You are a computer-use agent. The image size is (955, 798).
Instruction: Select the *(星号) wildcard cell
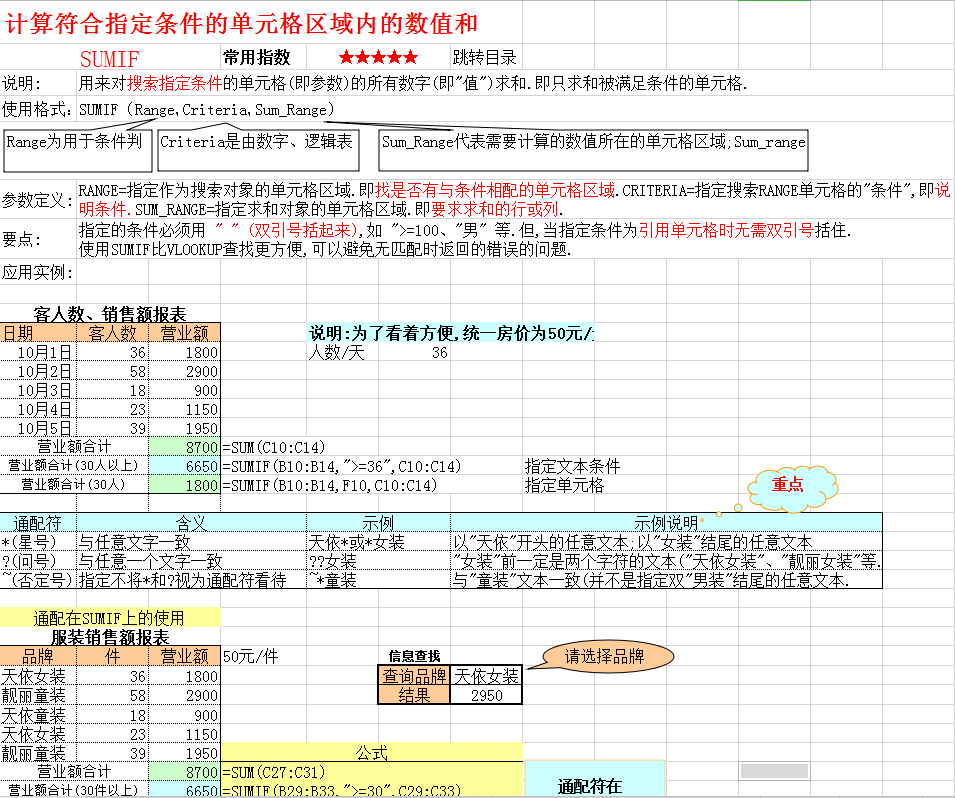(38, 542)
